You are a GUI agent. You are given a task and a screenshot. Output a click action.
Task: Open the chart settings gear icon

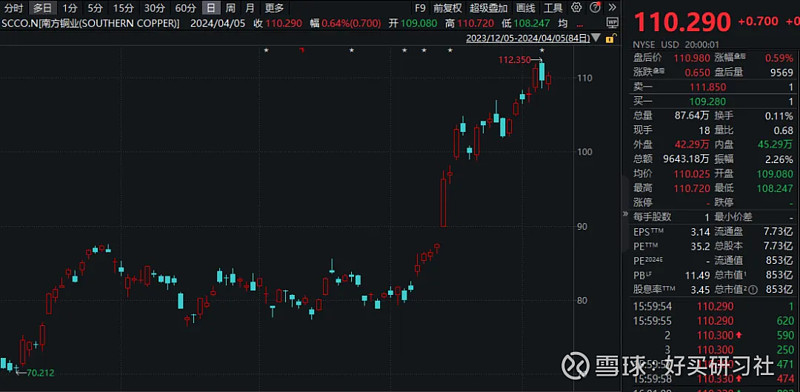577,8
